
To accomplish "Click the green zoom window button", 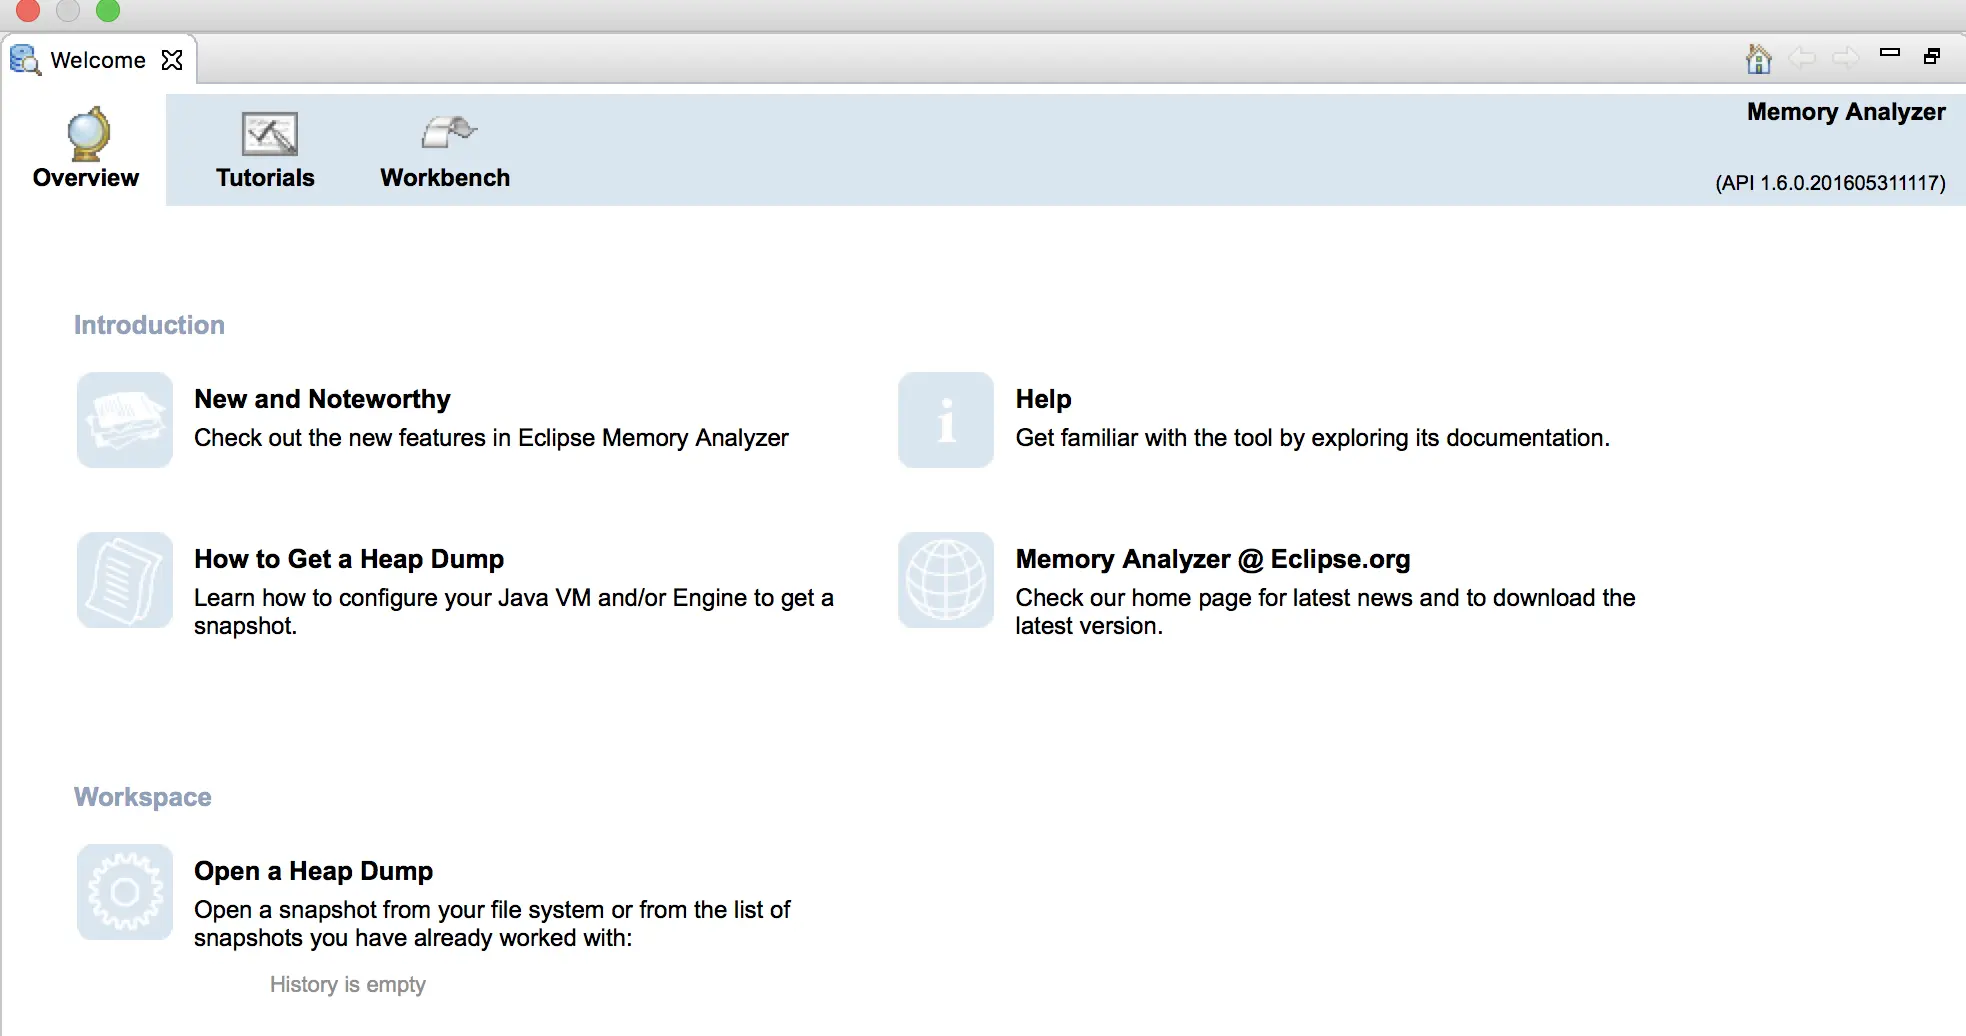I will (108, 10).
